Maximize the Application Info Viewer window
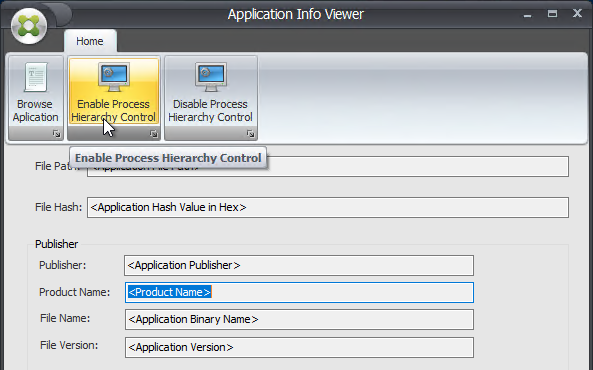Image resolution: width=593 pixels, height=370 pixels. tap(552, 14)
